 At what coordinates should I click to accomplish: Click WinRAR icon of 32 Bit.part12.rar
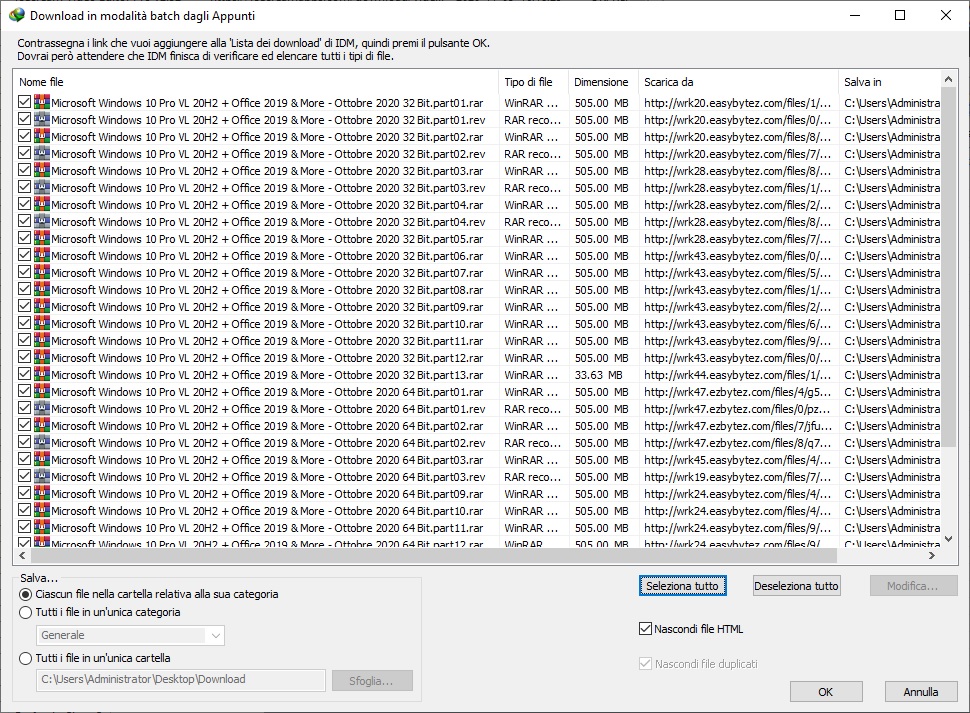pos(41,357)
